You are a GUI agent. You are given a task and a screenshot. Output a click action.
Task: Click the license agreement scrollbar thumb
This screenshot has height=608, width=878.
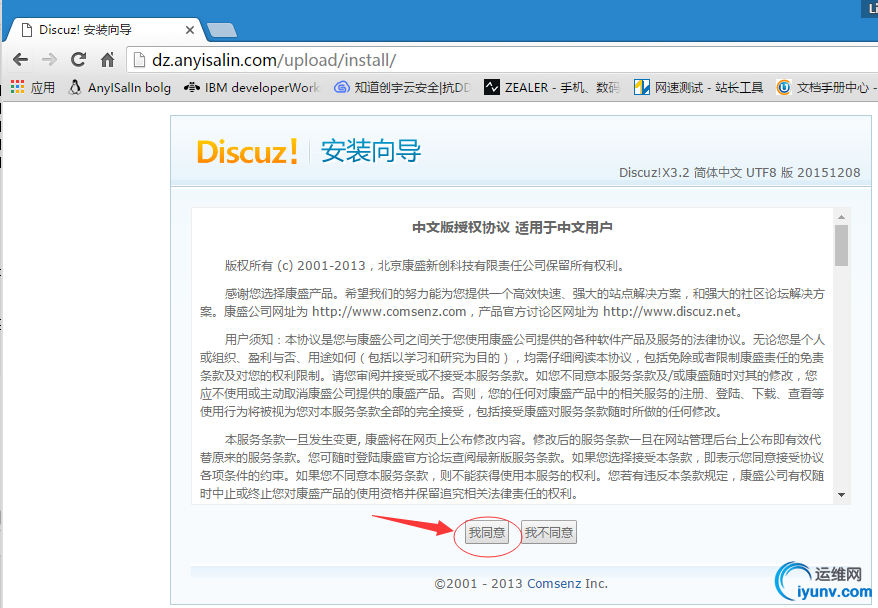[841, 245]
